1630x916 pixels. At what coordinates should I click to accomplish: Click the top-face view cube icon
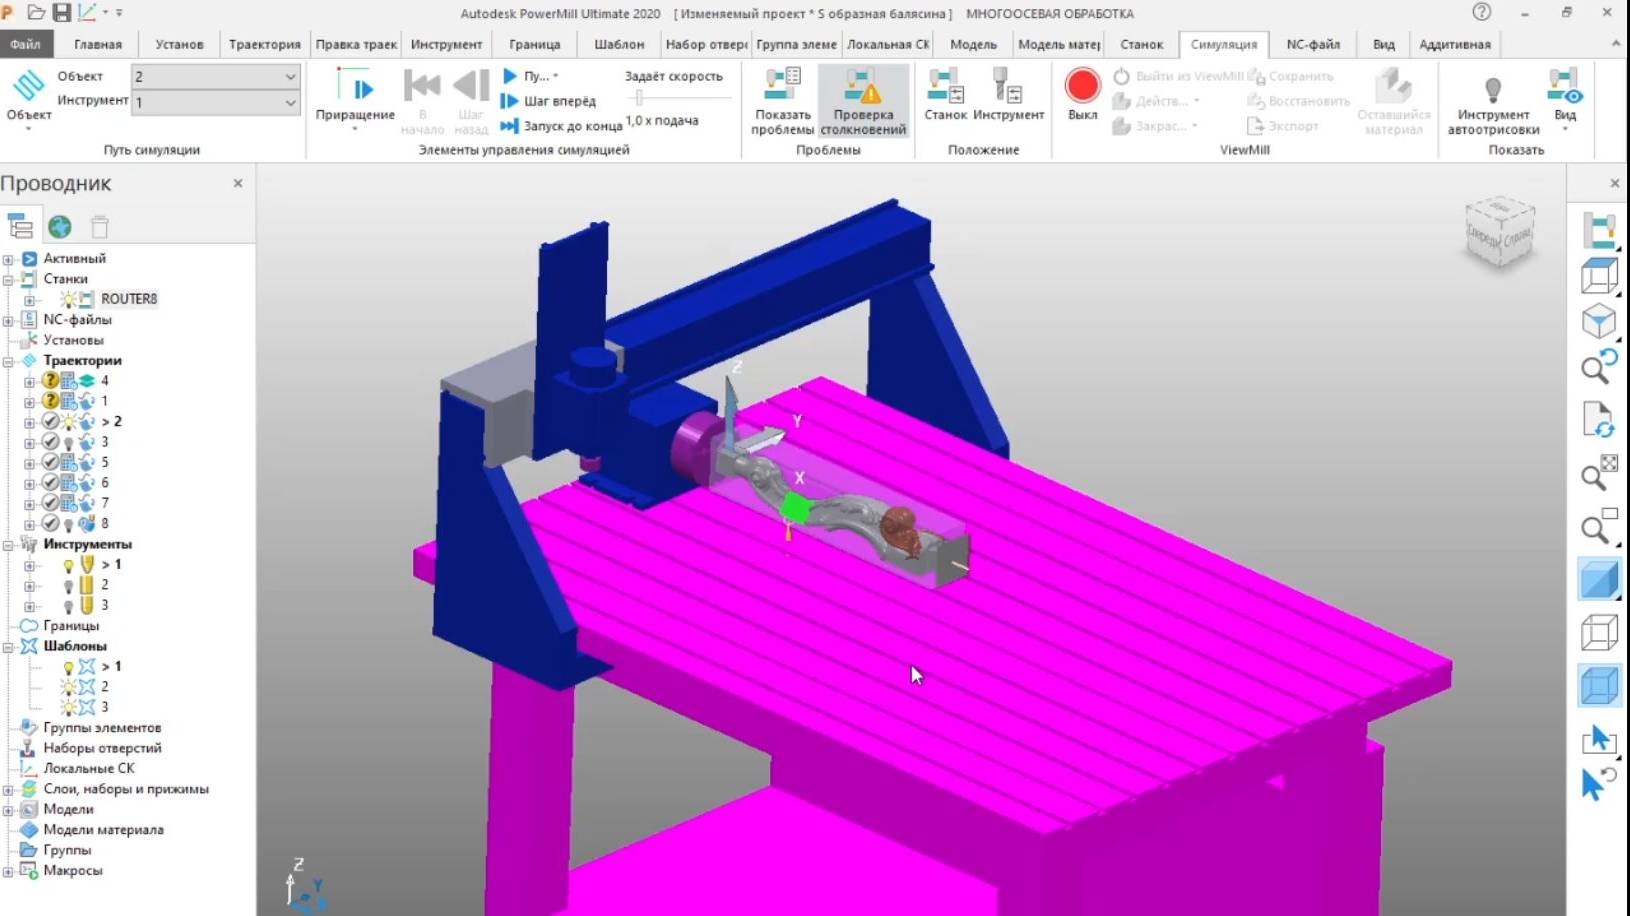pos(1599,276)
